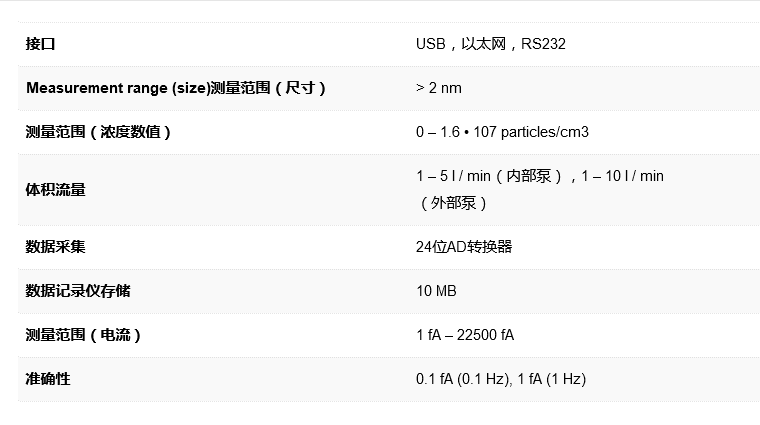Click the 以太网 text in interface row

click(483, 44)
